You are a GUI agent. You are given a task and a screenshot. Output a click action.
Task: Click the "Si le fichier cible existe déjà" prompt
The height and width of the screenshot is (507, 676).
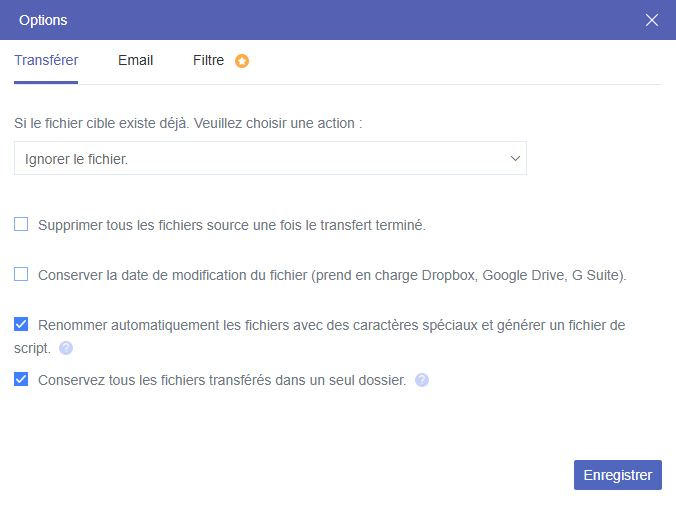tap(188, 123)
